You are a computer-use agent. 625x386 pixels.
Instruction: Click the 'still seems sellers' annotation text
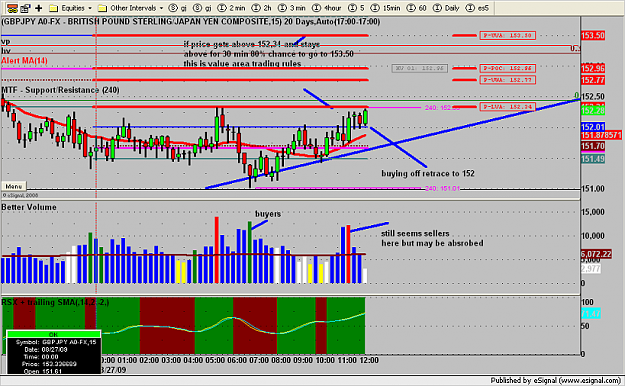[415, 234]
